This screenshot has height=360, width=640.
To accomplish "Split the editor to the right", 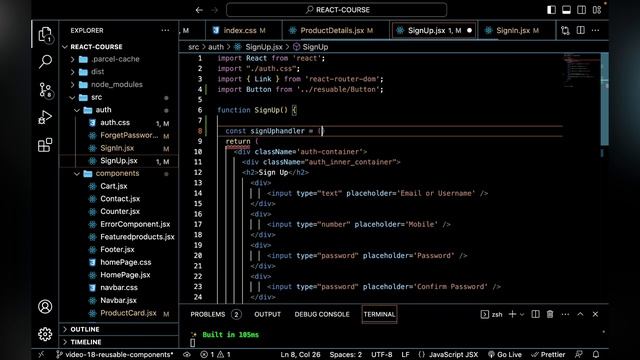I will pos(580,30).
